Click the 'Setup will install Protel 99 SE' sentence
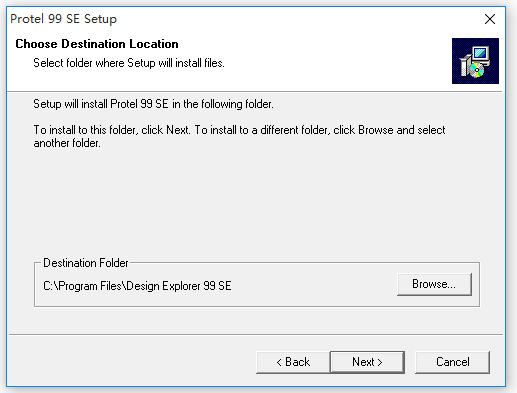Image resolution: width=517 pixels, height=393 pixels. point(153,104)
